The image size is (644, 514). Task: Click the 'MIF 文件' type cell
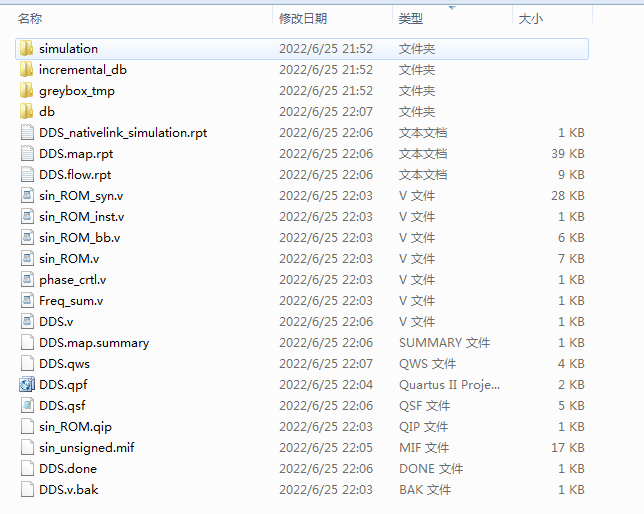click(424, 447)
